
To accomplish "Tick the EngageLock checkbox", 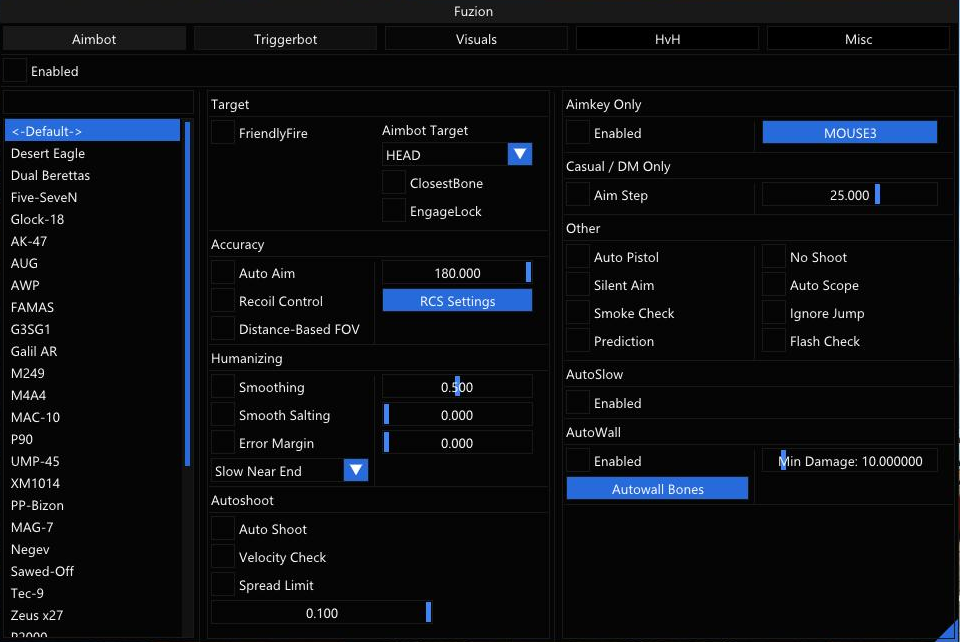I will tap(394, 211).
